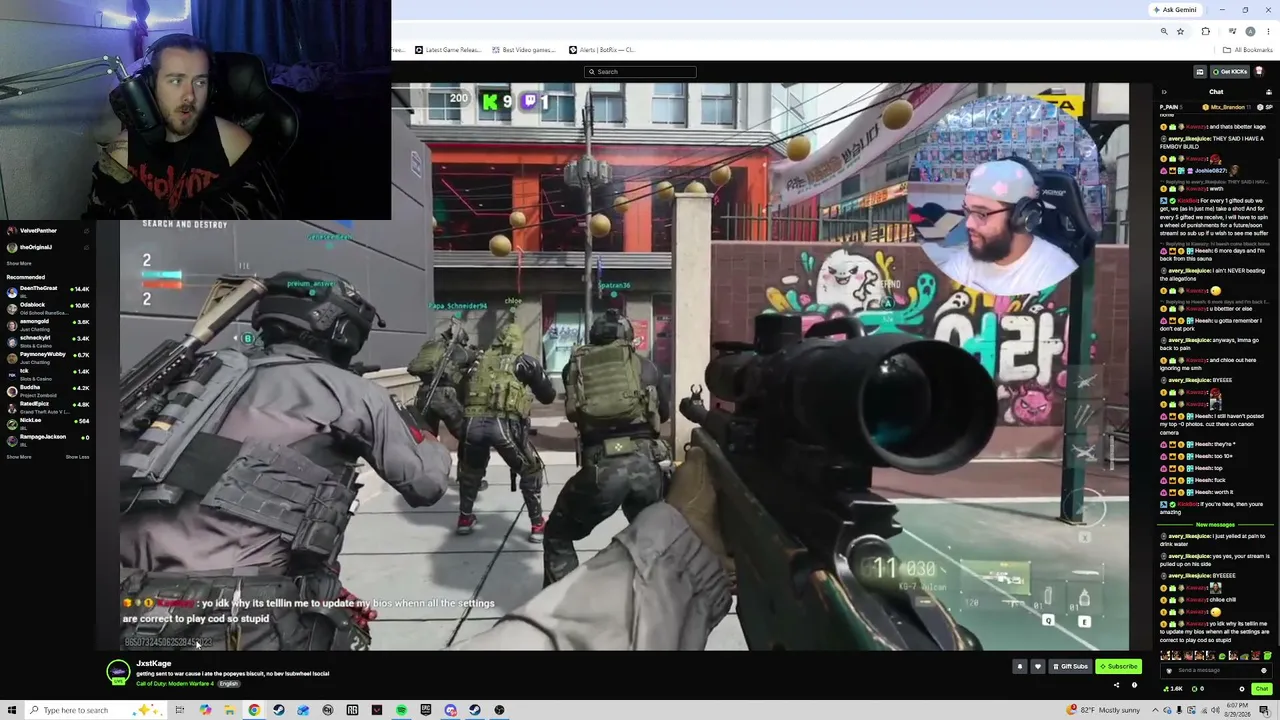
Task: Open DeenTheGreat's recommended channel
Action: (46, 291)
